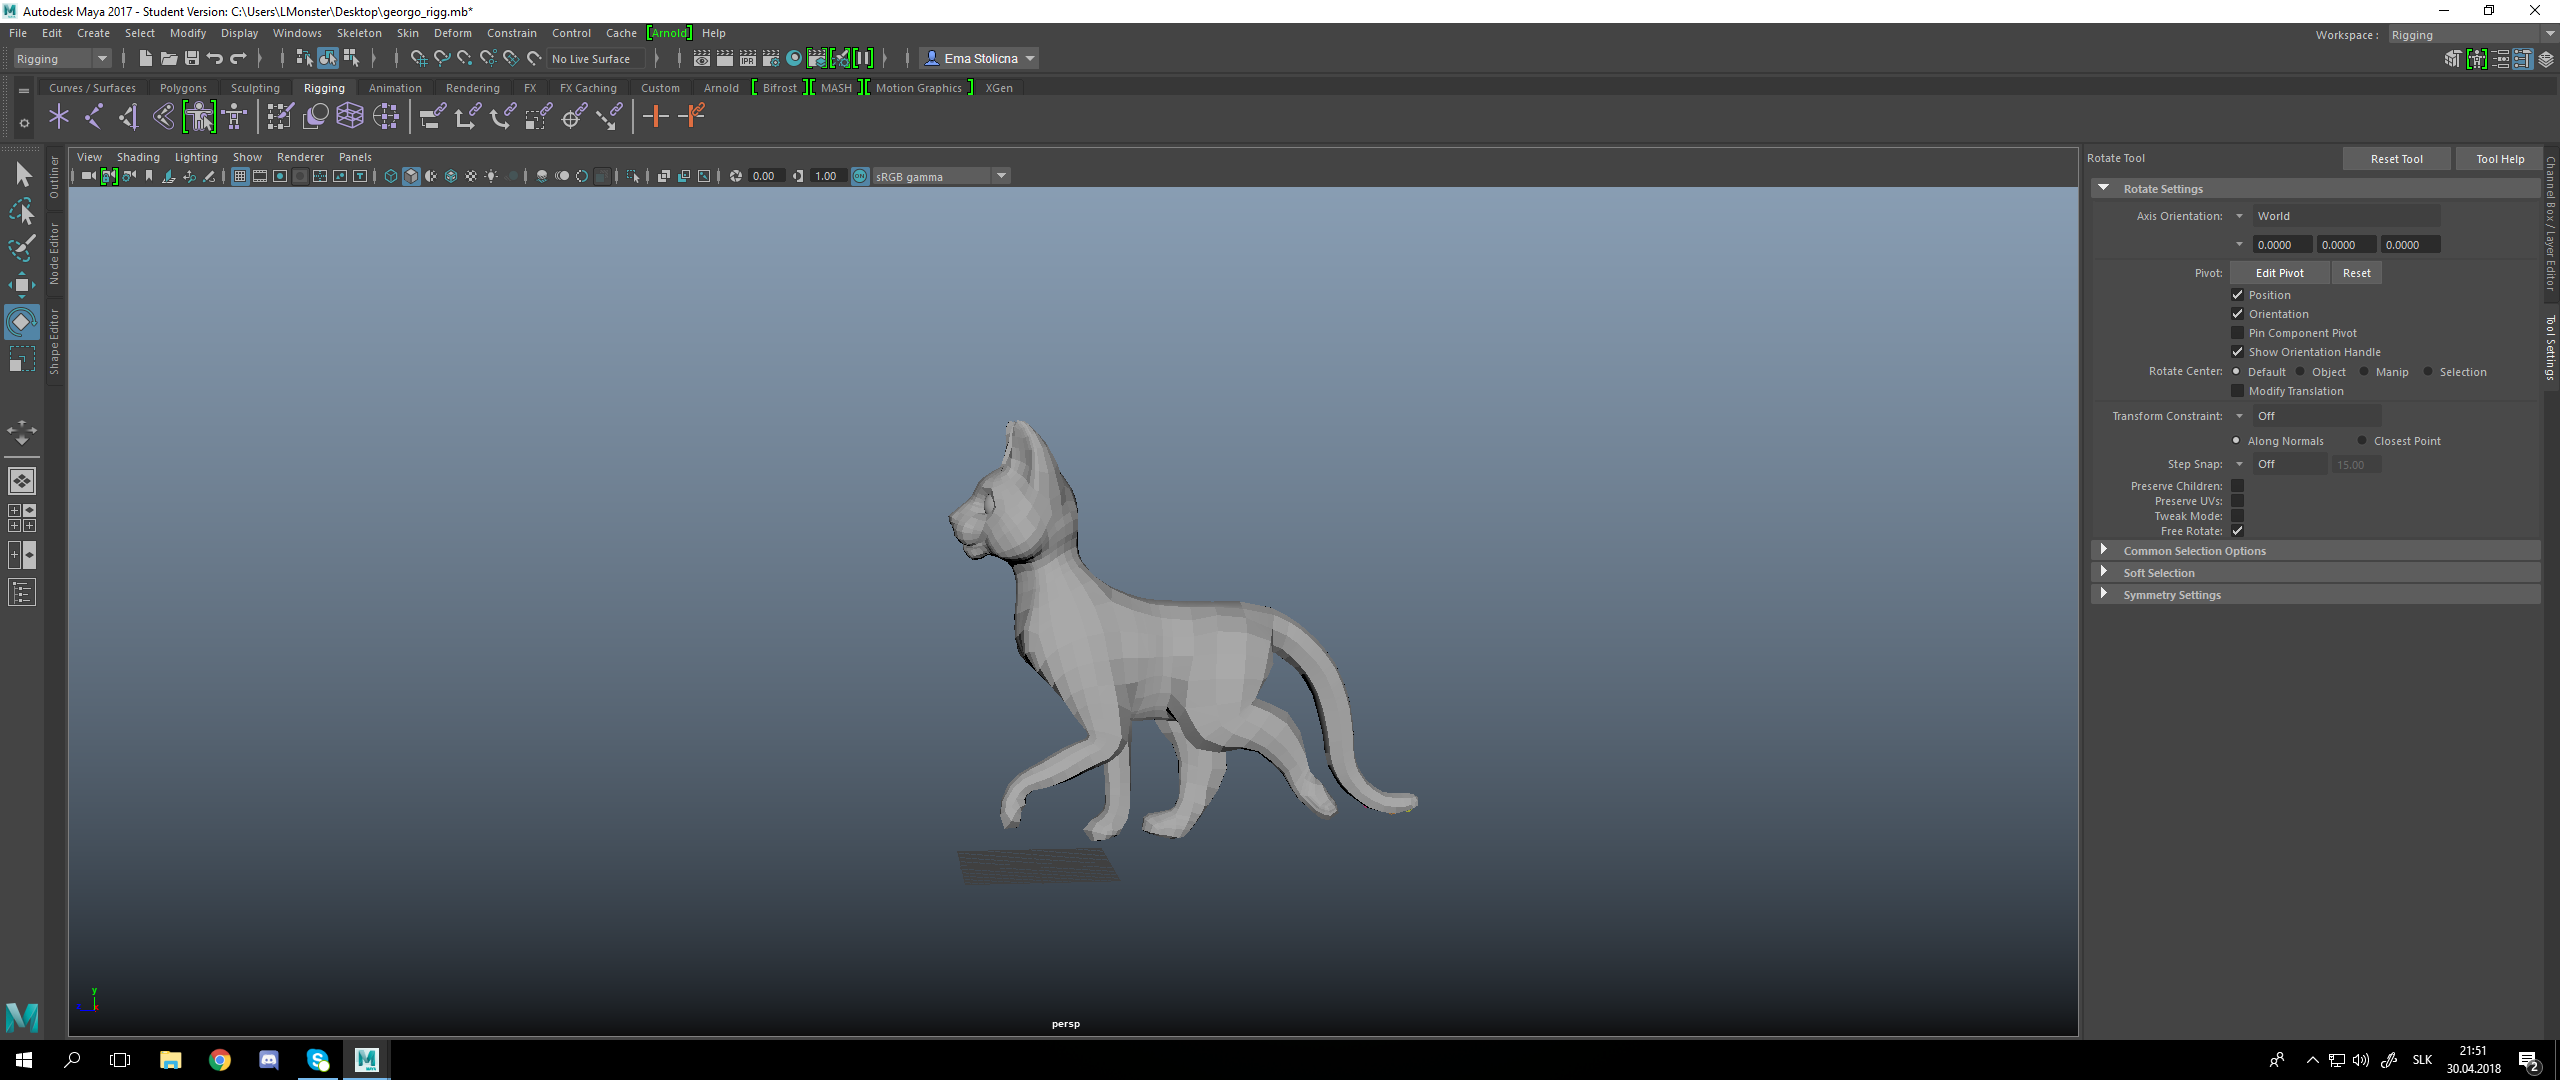Click the Edit Pivot button

pos(2279,273)
